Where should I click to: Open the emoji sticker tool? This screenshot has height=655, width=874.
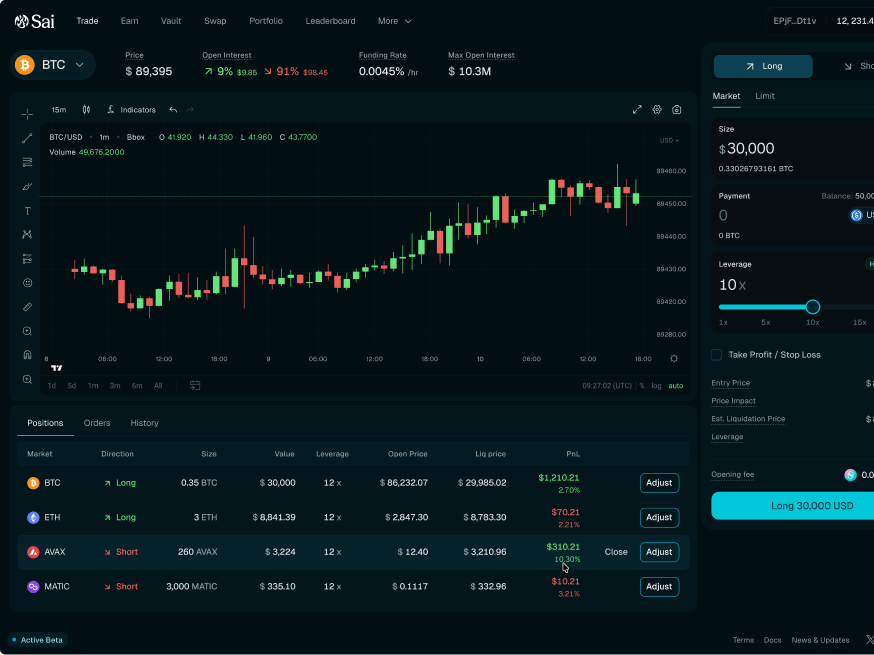[x=27, y=283]
